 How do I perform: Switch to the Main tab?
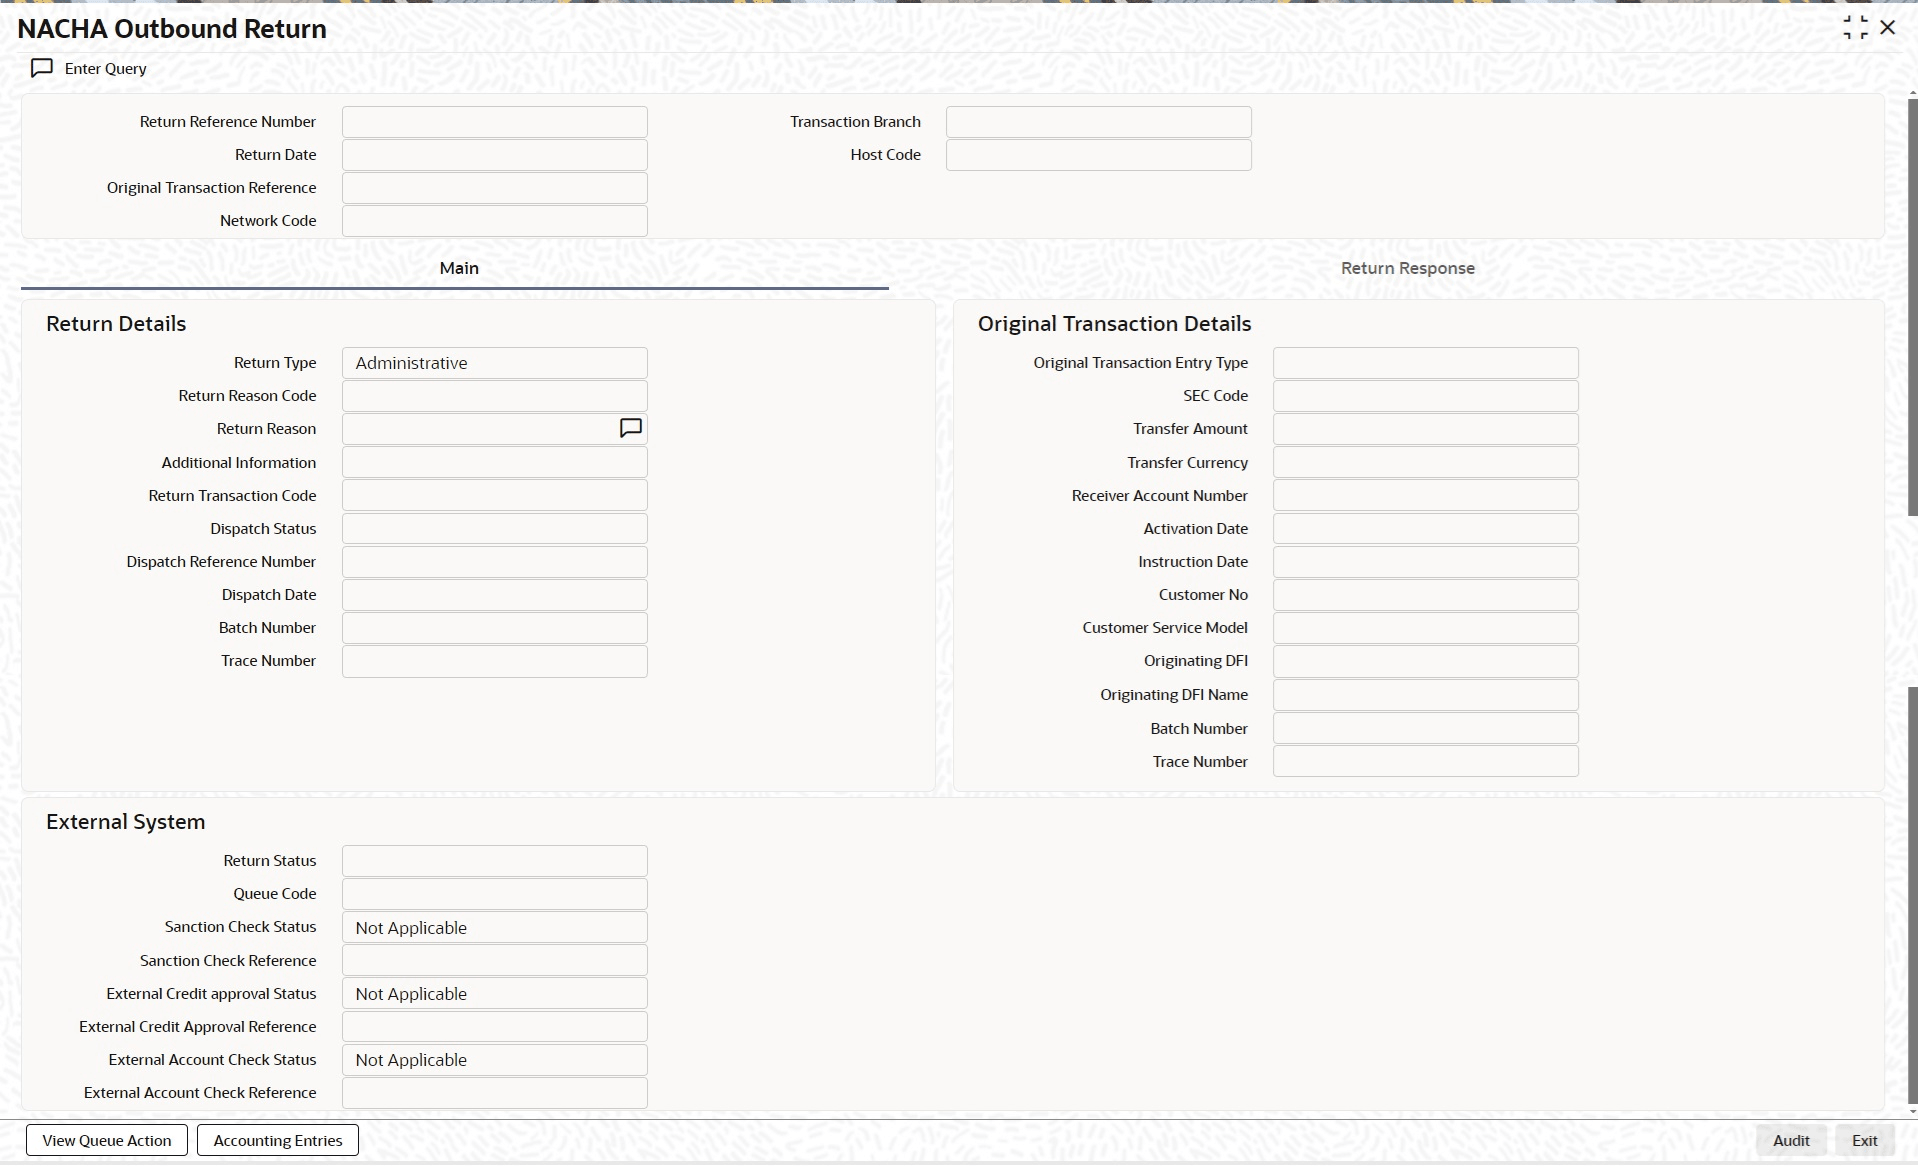click(x=459, y=268)
